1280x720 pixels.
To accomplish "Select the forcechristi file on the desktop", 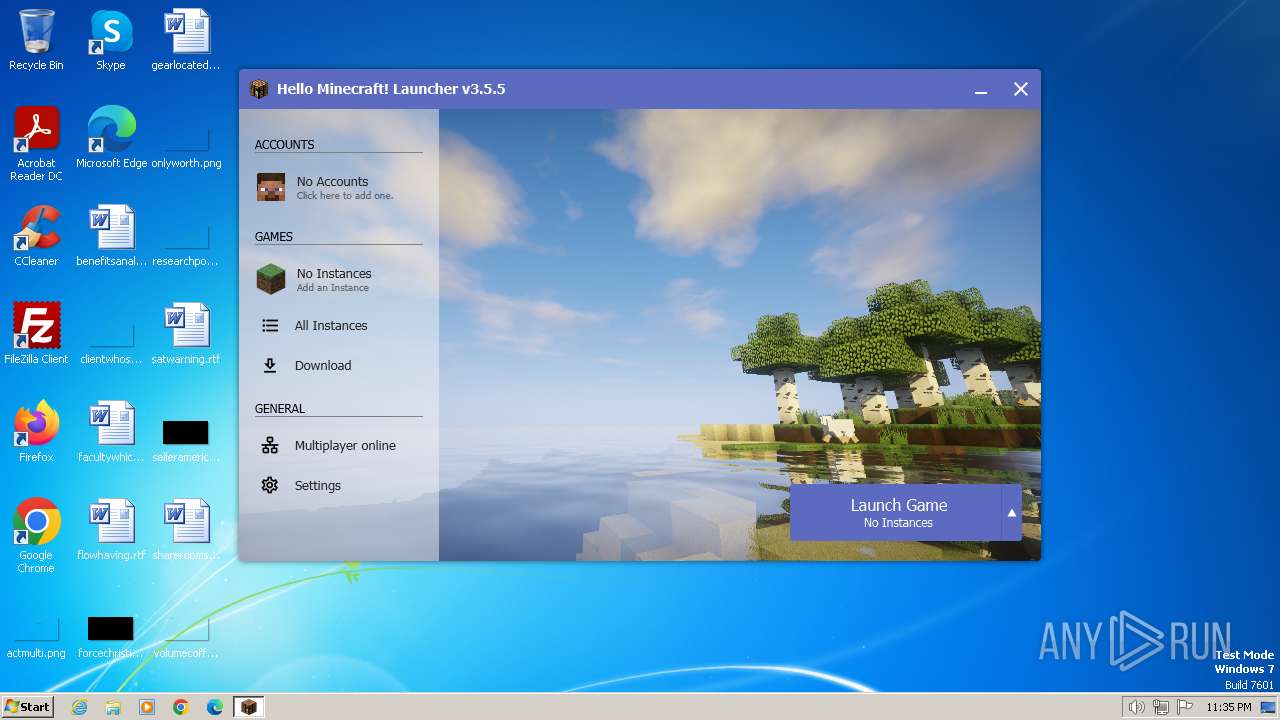I will point(111,638).
